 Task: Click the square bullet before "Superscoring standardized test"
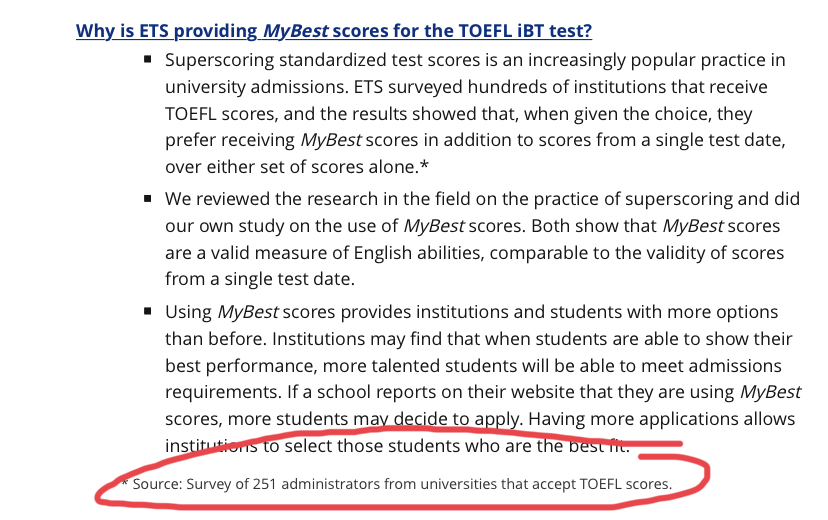[x=148, y=59]
